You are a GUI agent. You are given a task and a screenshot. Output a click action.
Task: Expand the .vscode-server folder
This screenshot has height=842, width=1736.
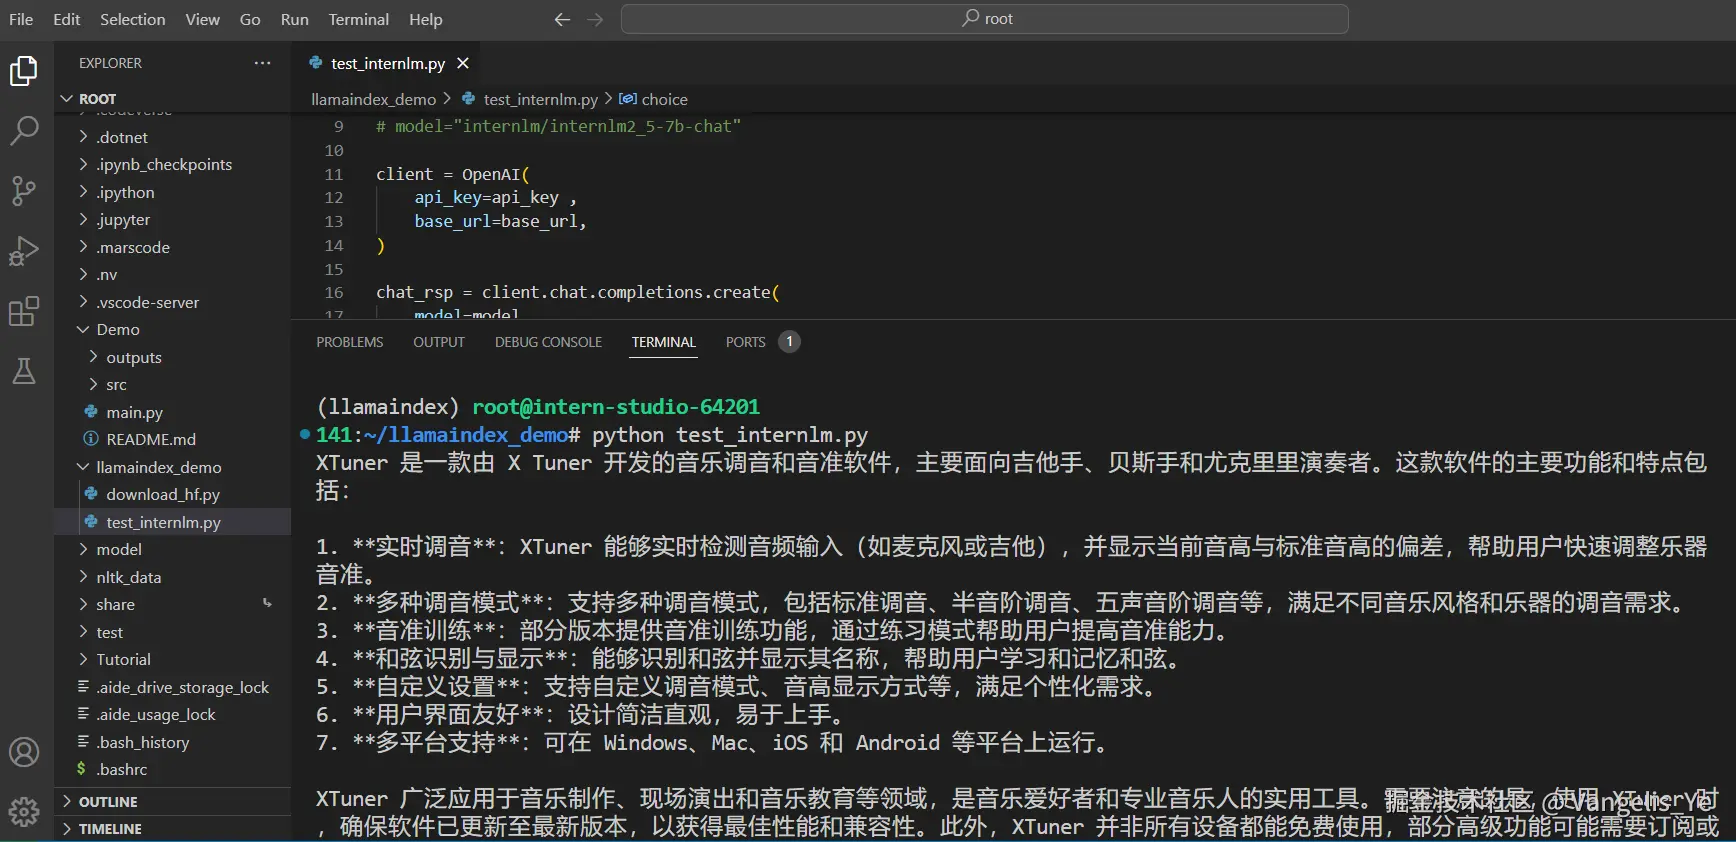tap(83, 302)
